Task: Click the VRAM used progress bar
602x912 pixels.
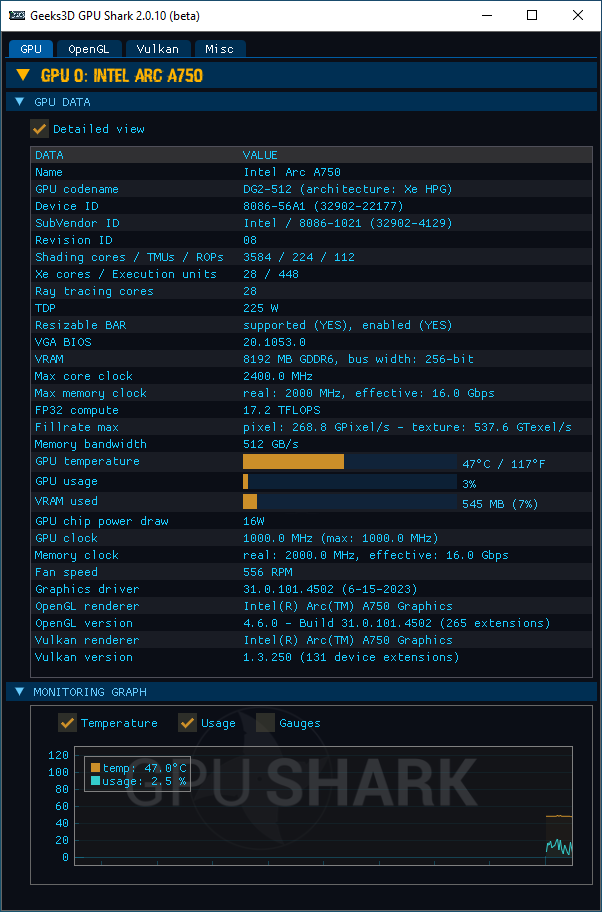Action: pos(350,501)
